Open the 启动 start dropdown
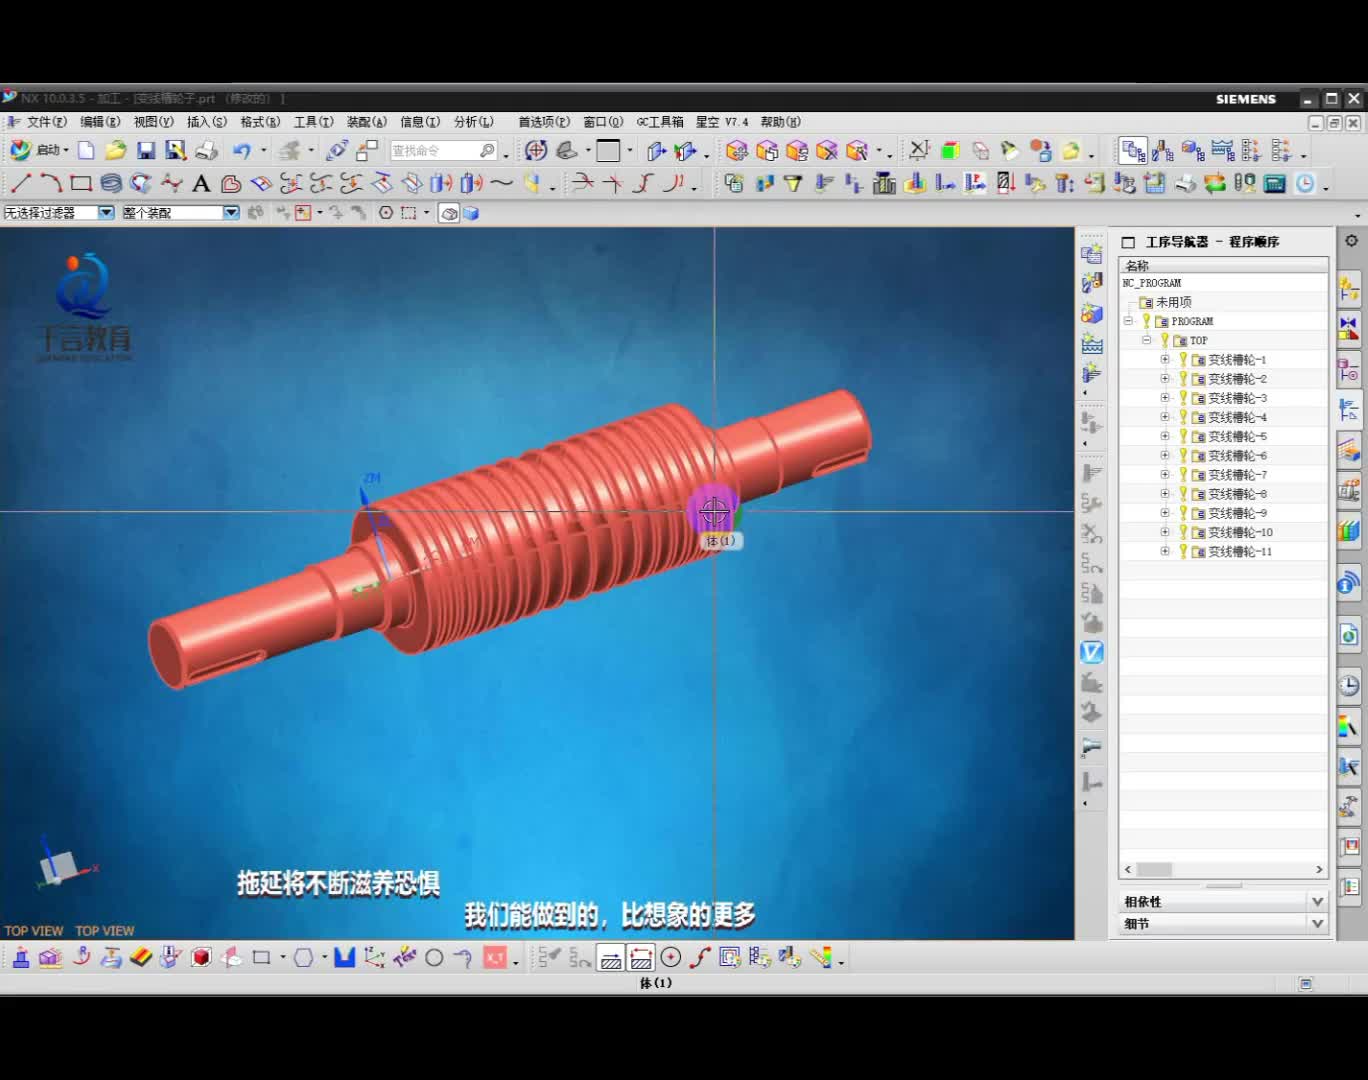 40,150
